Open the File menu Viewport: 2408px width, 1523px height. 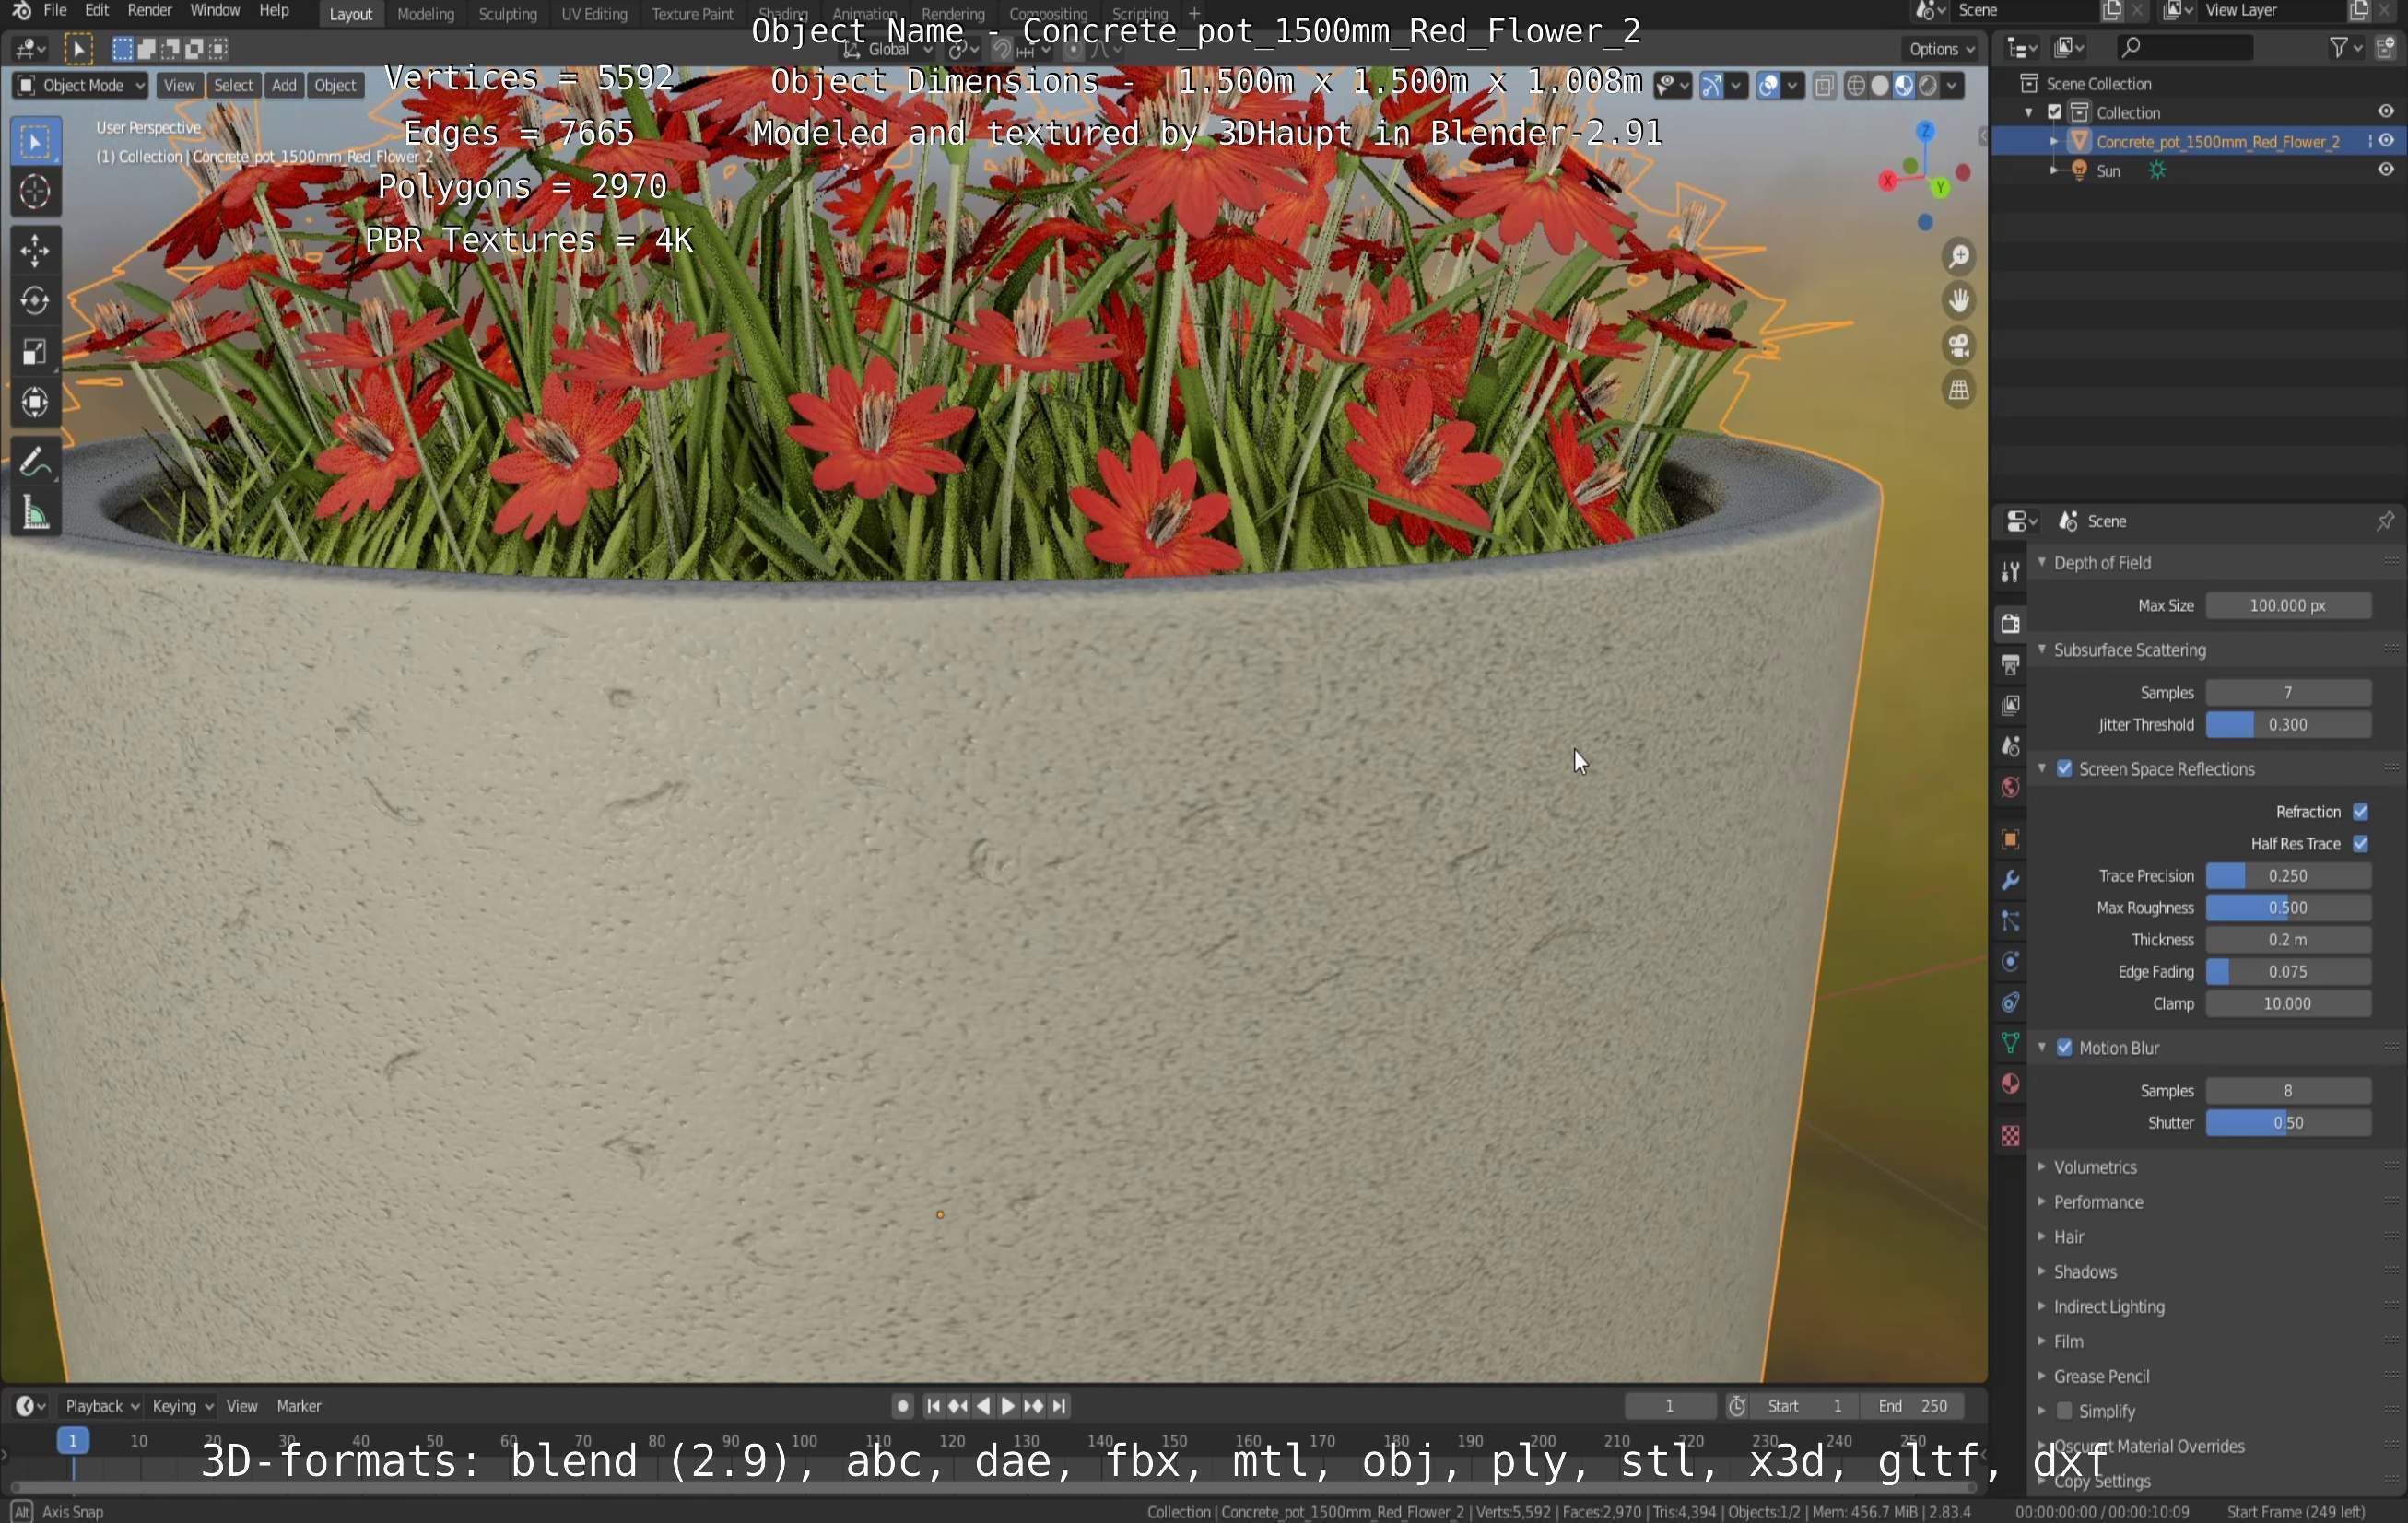click(55, 10)
